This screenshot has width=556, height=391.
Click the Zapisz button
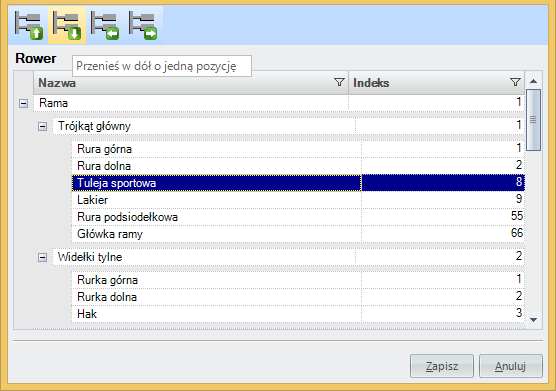pos(442,366)
